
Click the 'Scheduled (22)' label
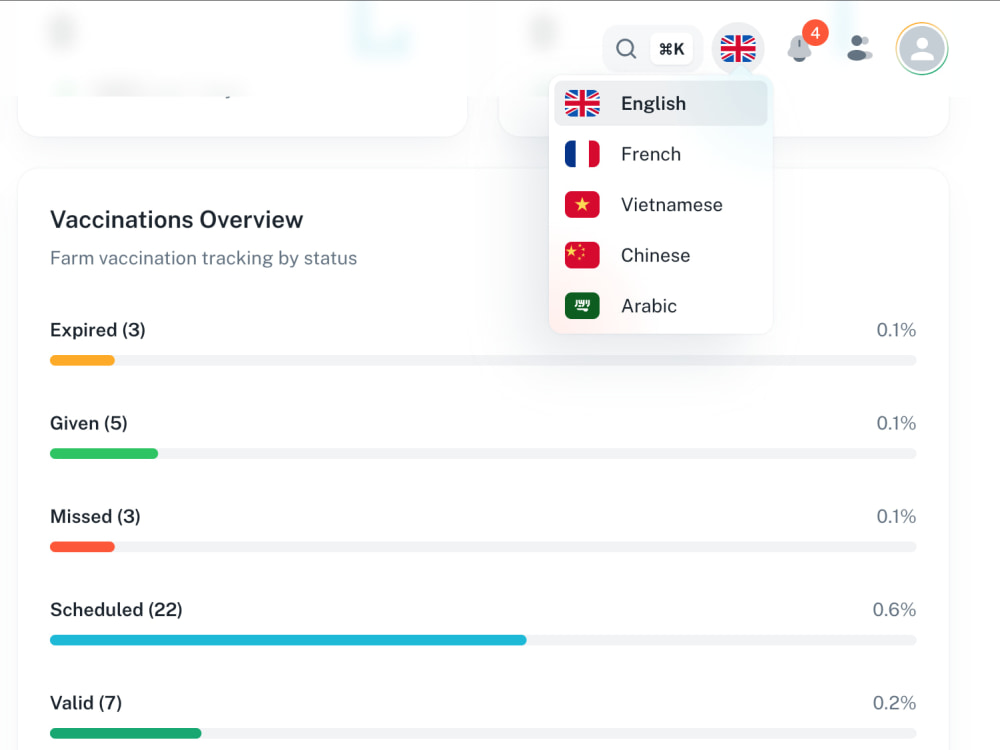pyautogui.click(x=116, y=610)
